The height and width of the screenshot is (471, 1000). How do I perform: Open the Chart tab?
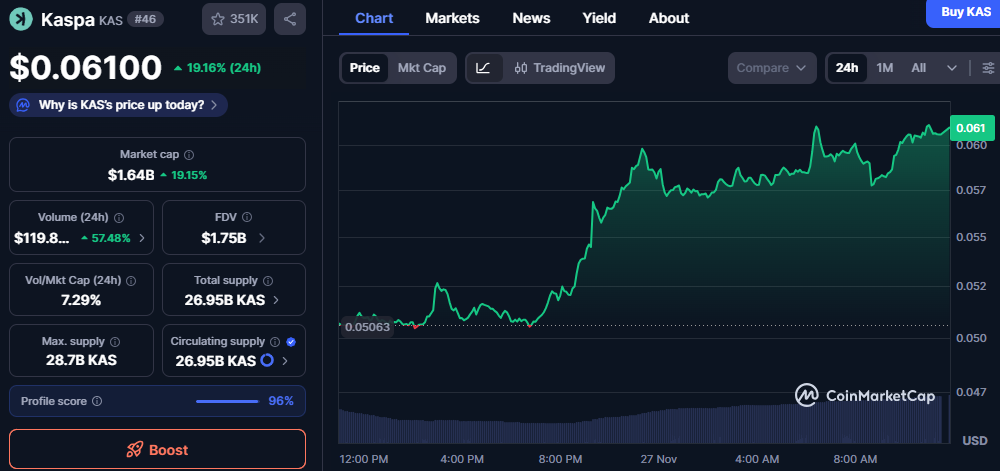pos(374,18)
